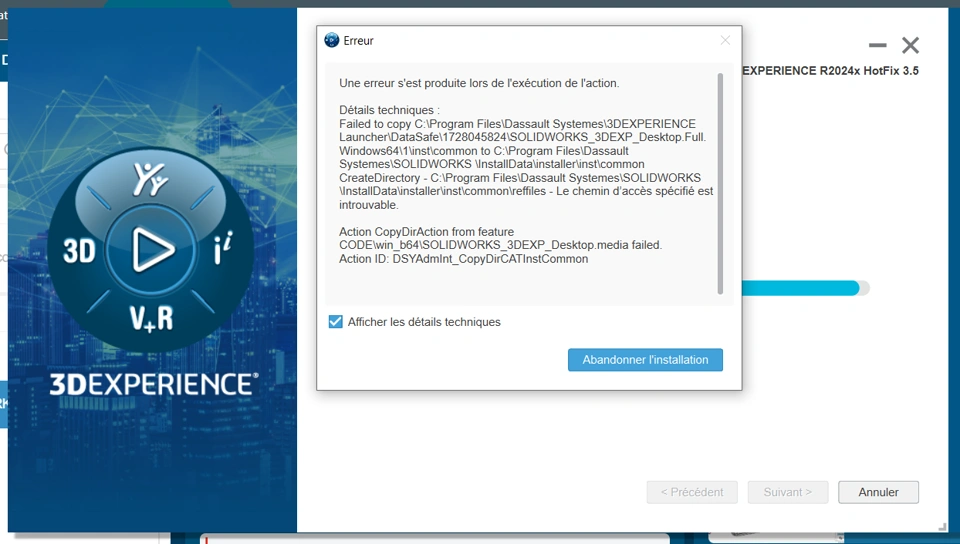Click the 'Afficher les détails techniques' label
The width and height of the screenshot is (960, 544).
coord(424,322)
